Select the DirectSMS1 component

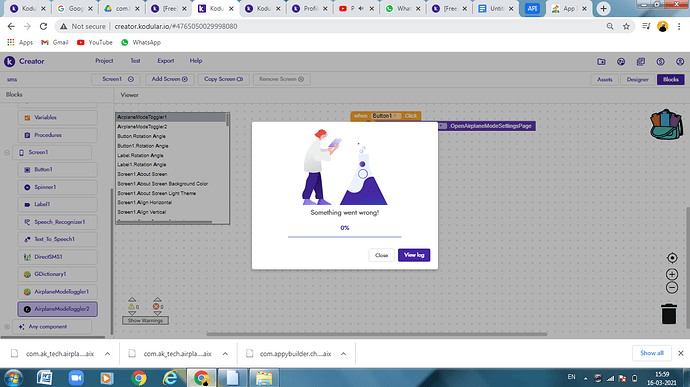58,257
